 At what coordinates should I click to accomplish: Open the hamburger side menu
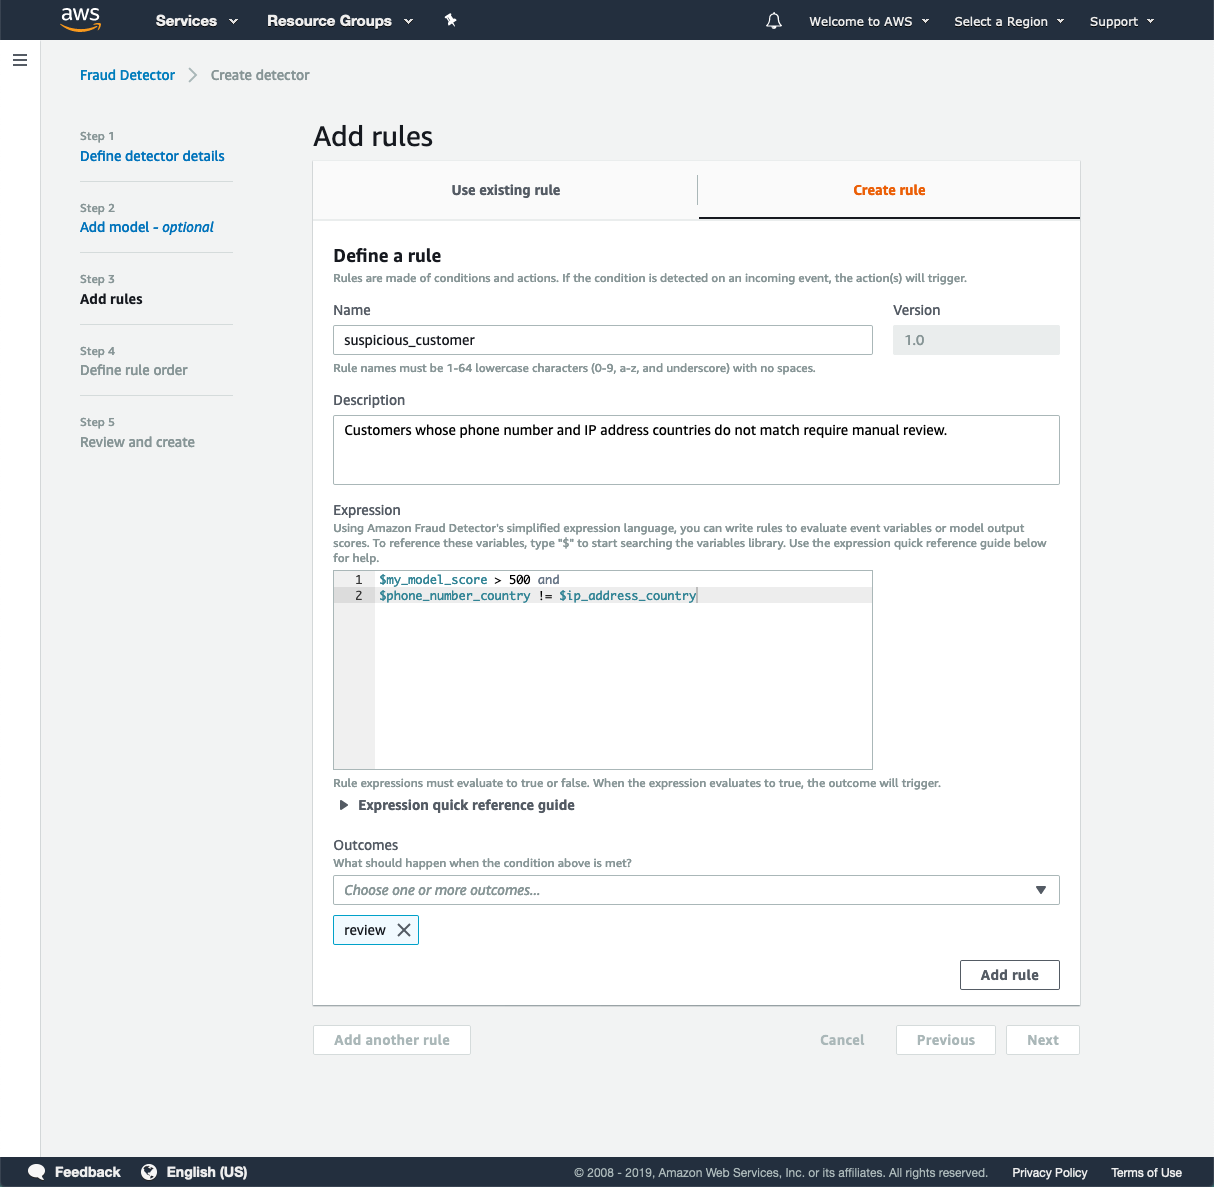point(19,60)
